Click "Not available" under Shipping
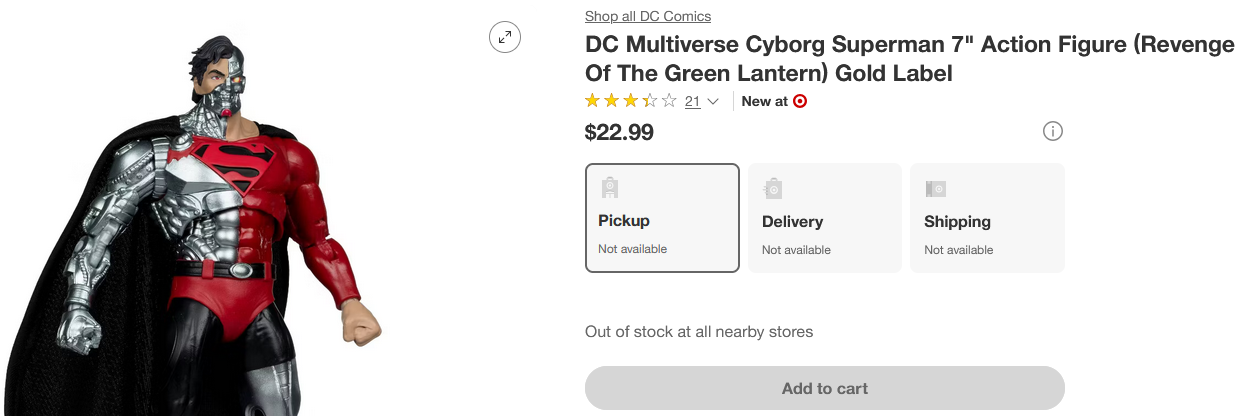 [x=958, y=250]
